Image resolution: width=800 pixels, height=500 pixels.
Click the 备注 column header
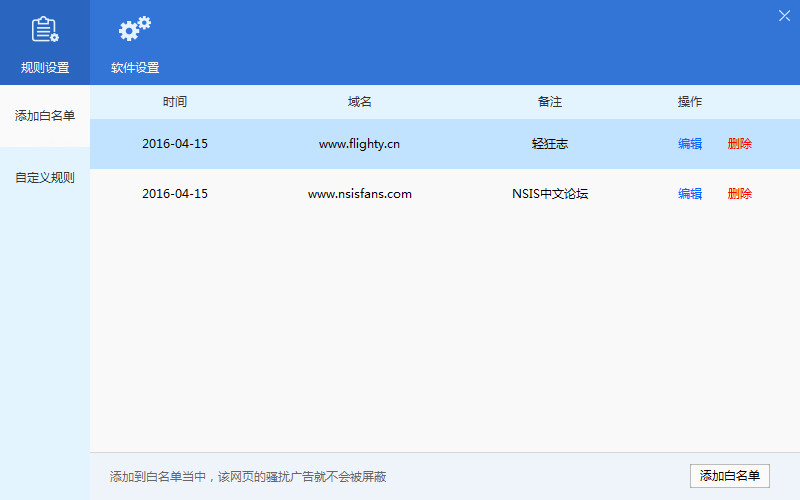click(x=550, y=102)
